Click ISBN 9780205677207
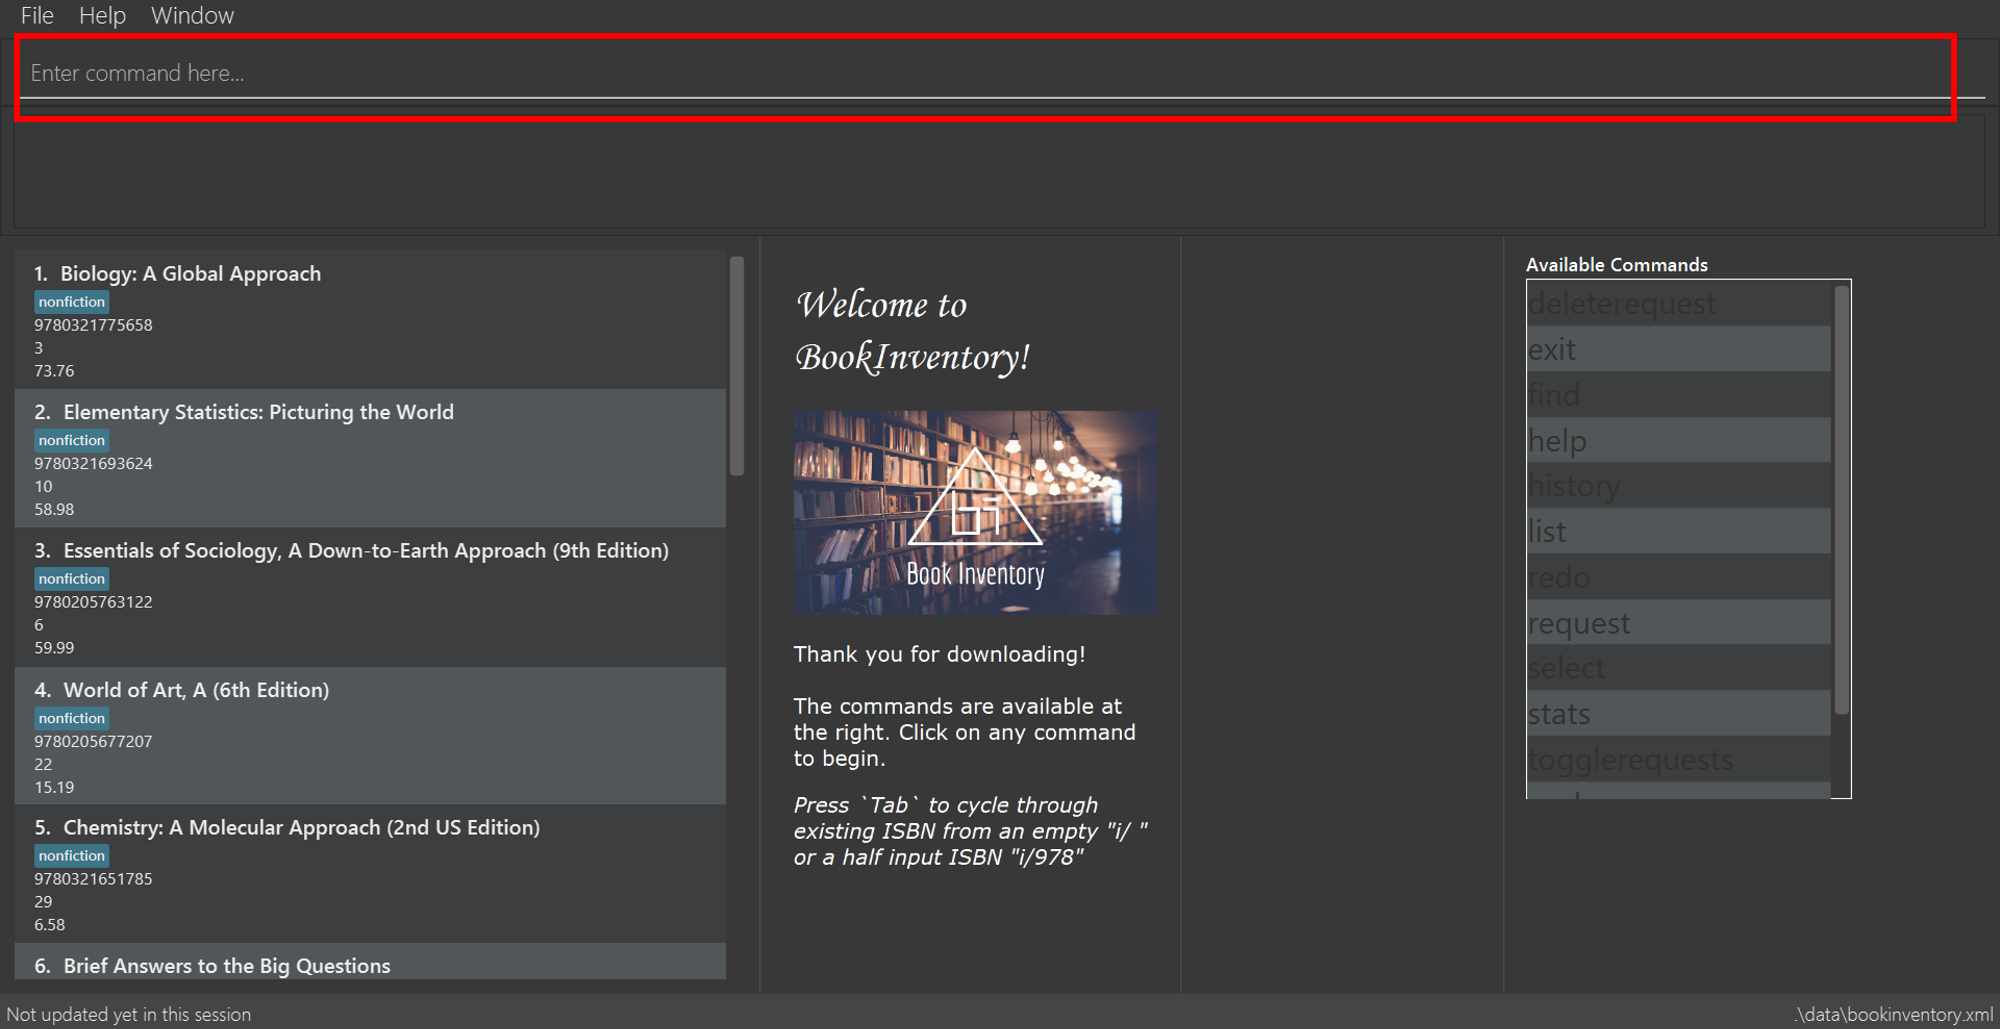 click(x=93, y=742)
